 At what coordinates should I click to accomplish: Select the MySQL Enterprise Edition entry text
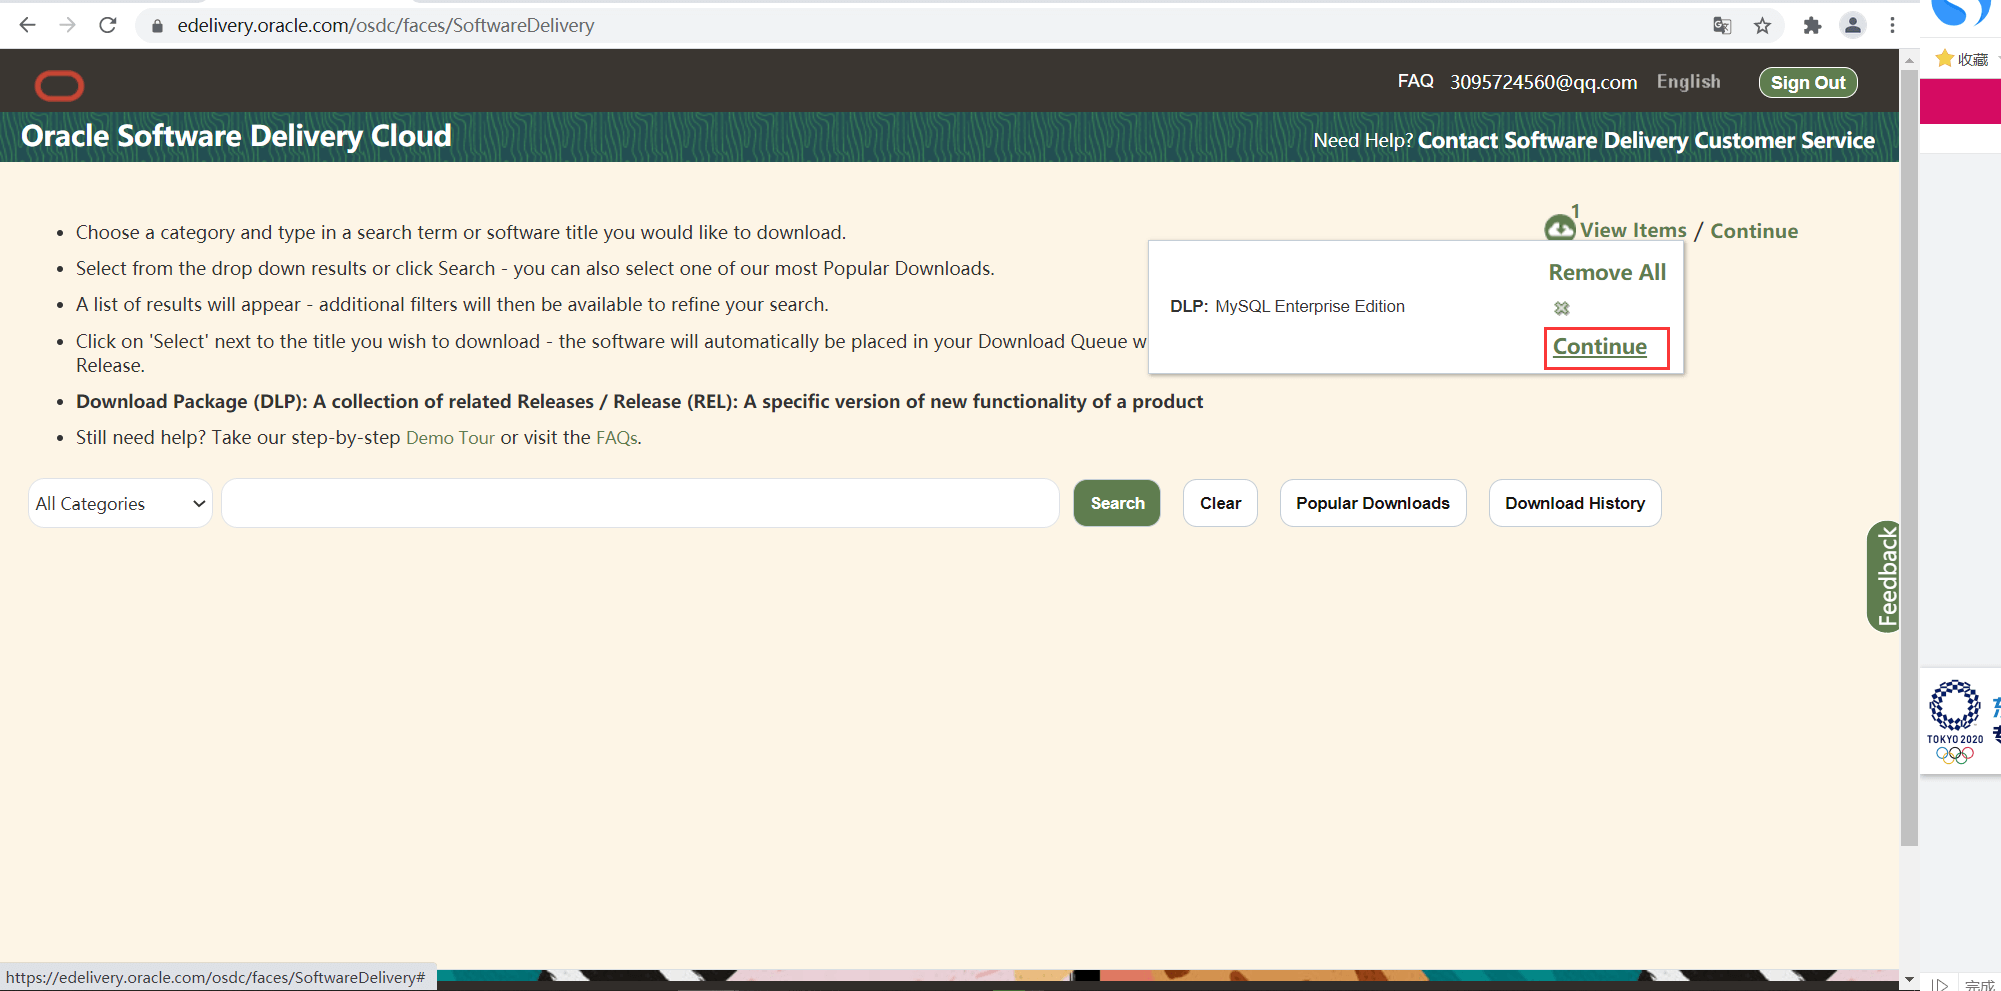pos(1310,307)
